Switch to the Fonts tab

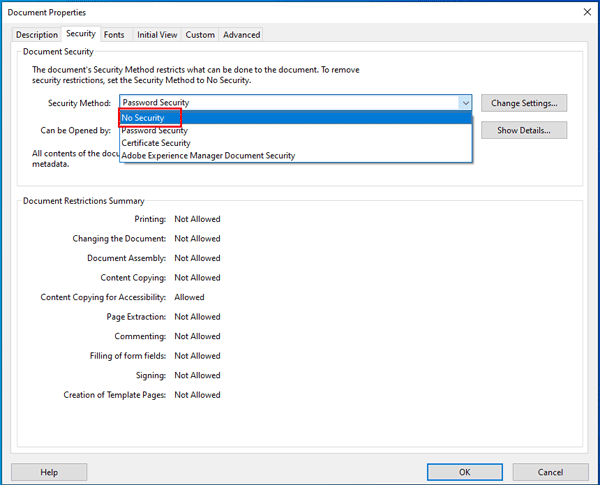click(114, 34)
